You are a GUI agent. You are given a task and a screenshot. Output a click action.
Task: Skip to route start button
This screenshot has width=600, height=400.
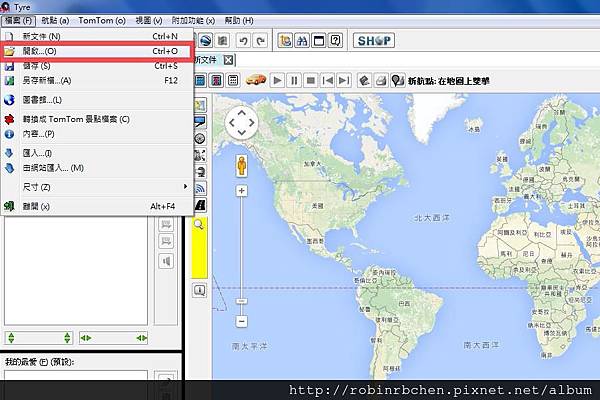pos(328,80)
